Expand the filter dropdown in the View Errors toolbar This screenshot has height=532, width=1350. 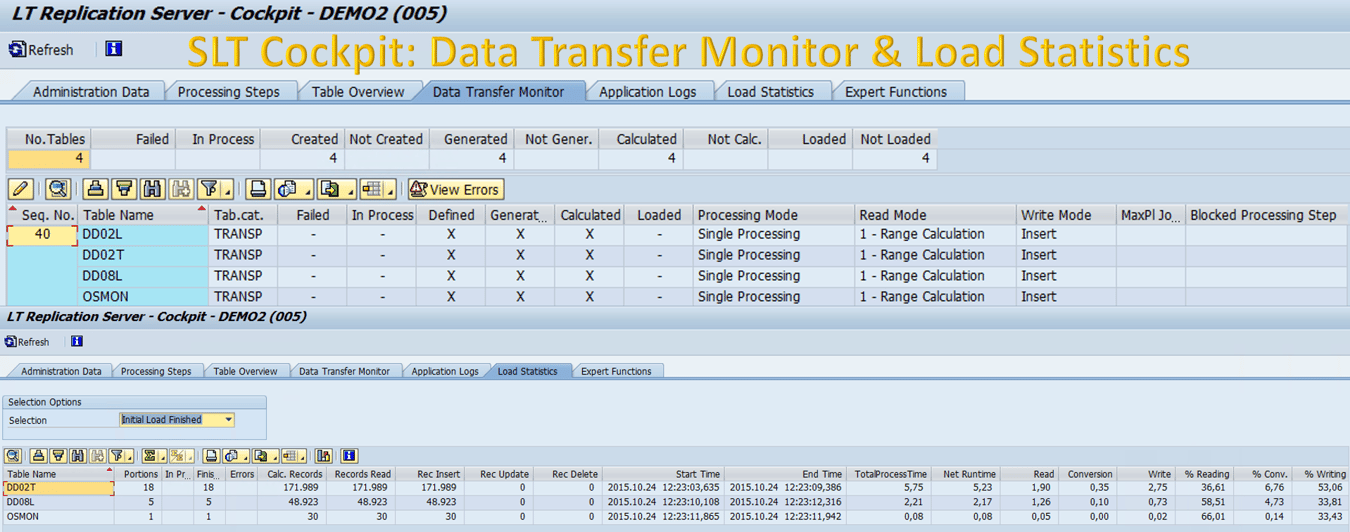226,189
